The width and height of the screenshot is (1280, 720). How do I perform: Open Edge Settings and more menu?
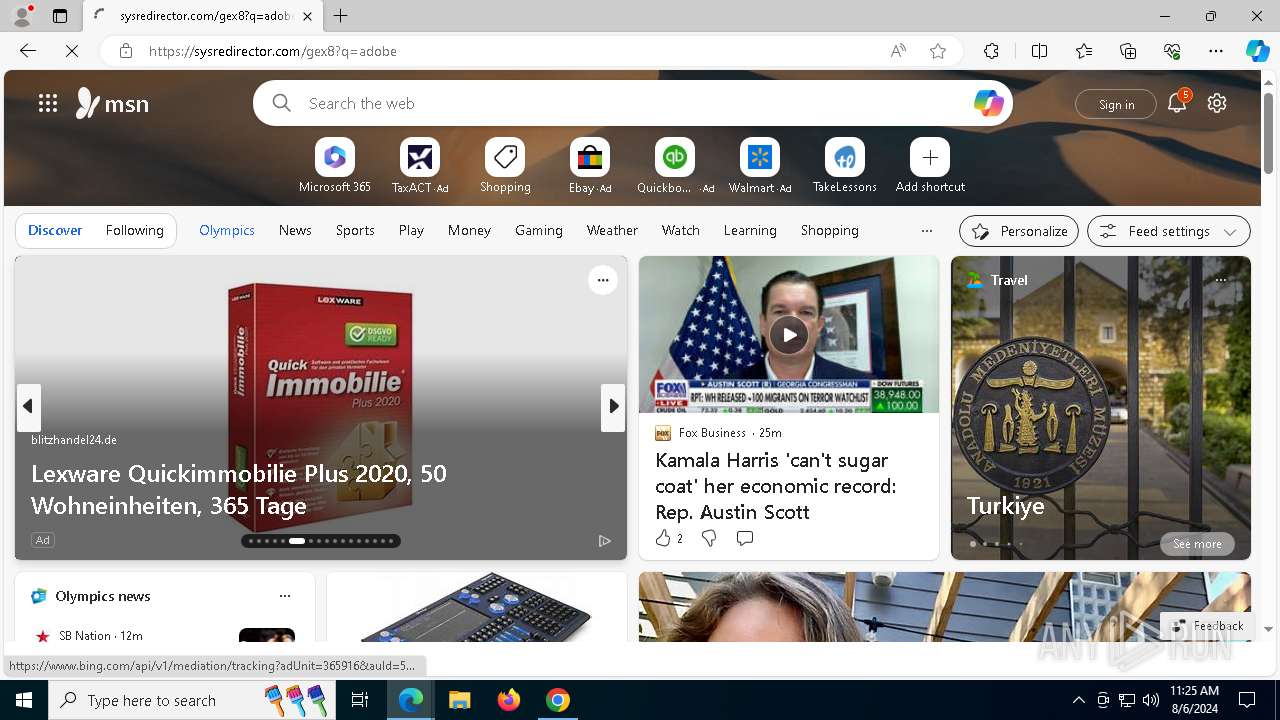click(x=1216, y=51)
